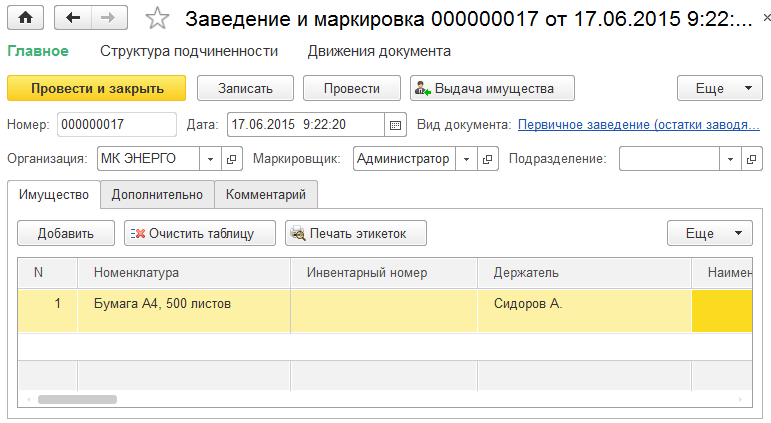Add document to favorites star
This screenshot has height=423, width=771.
coord(157,19)
